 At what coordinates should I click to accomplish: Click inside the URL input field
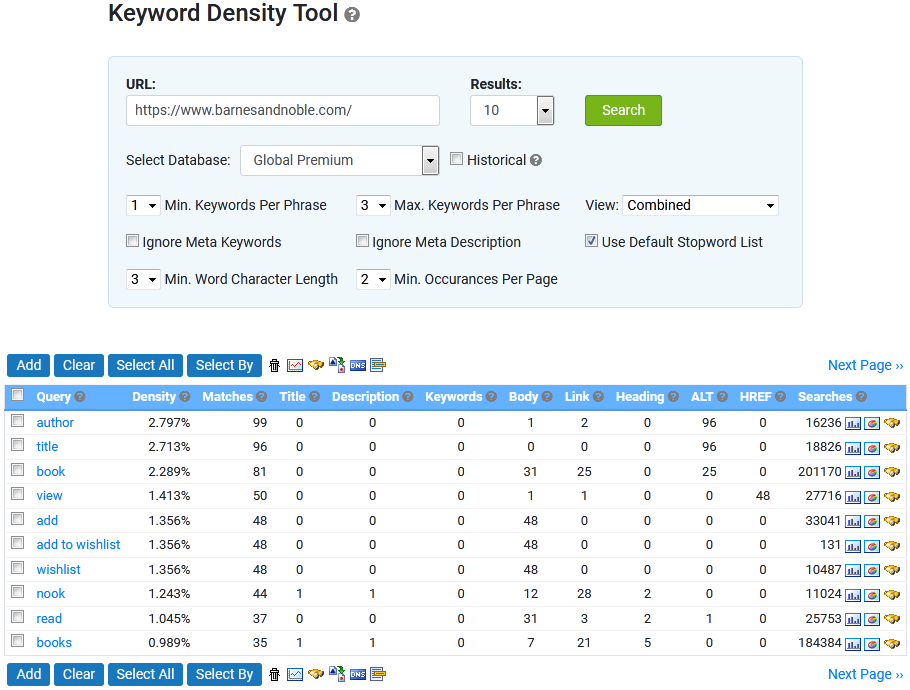pos(282,110)
